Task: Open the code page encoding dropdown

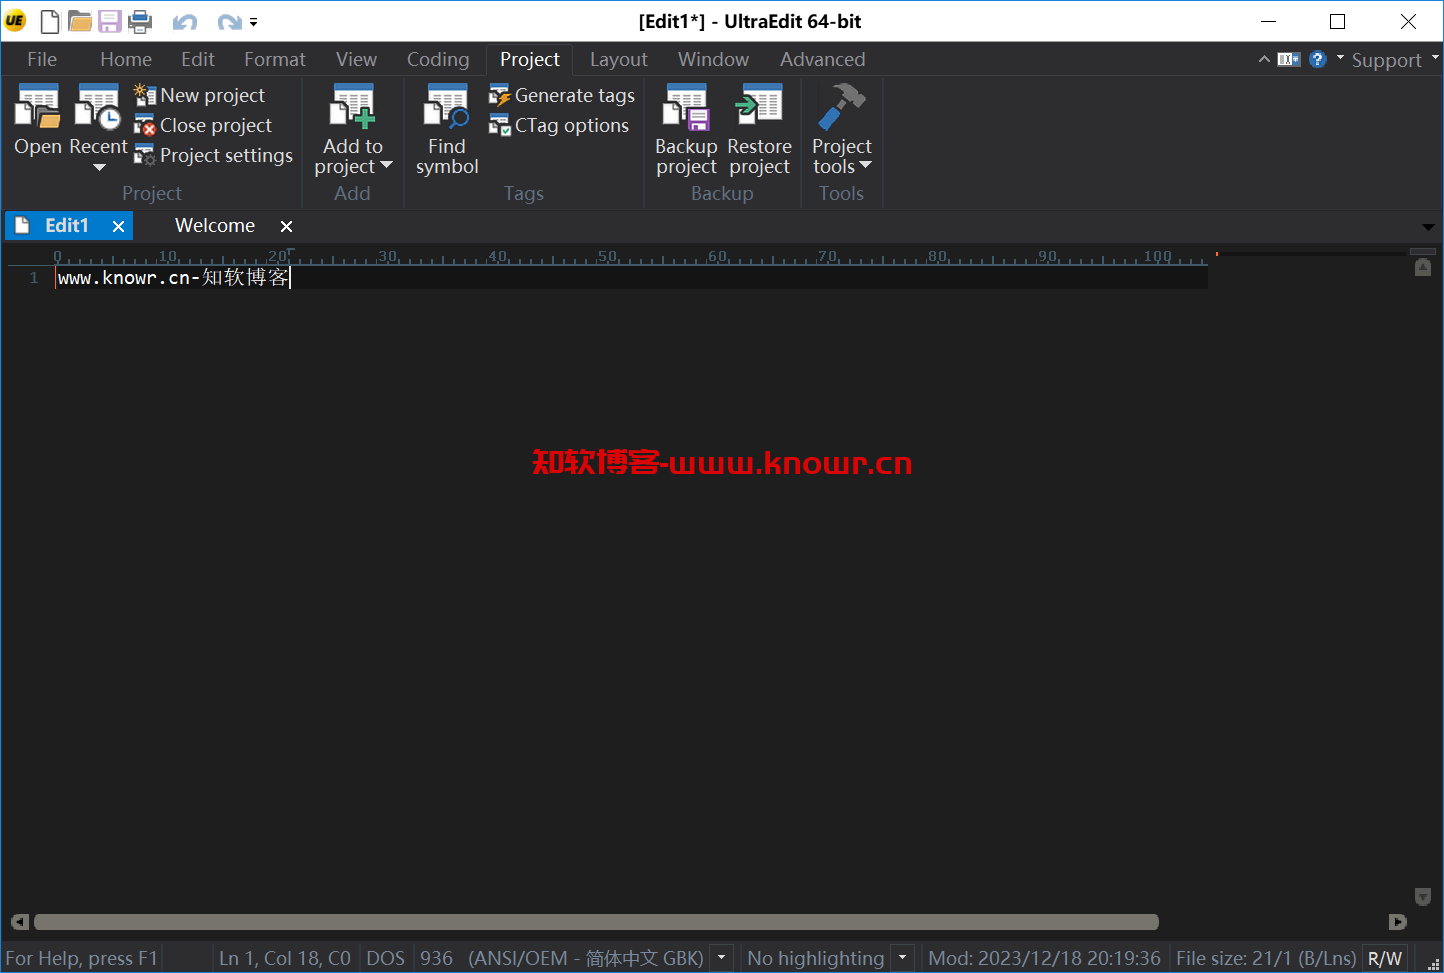Action: coord(721,958)
